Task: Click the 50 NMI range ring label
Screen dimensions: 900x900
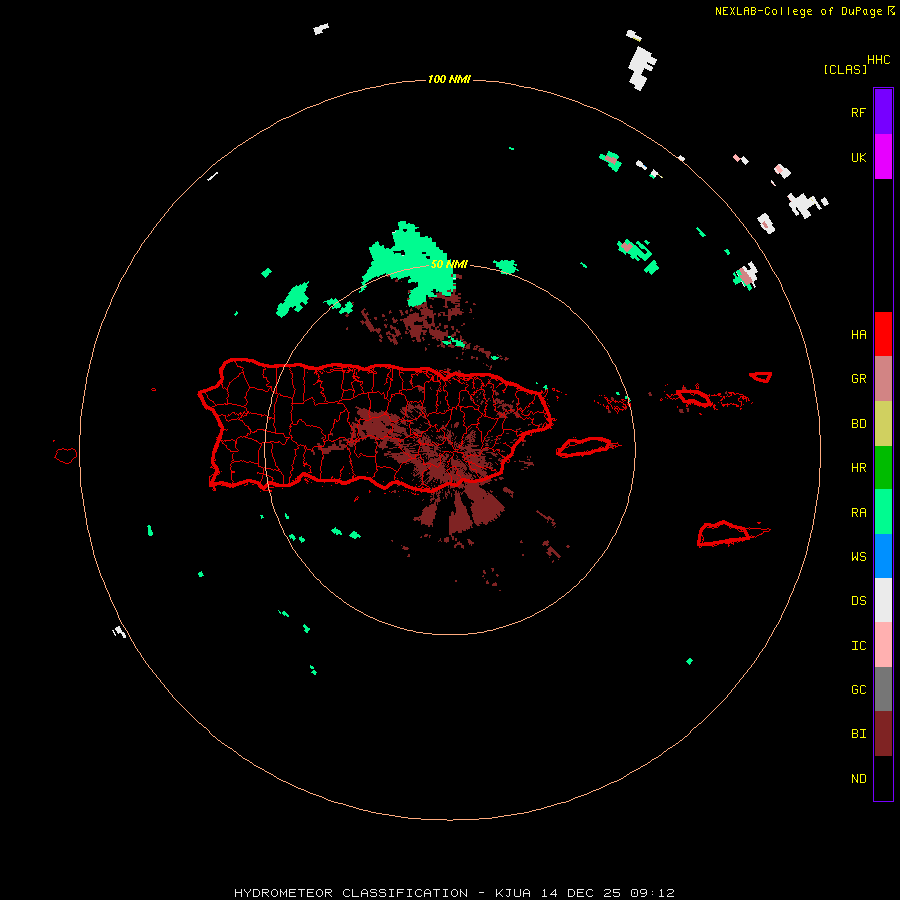Action: 449,265
